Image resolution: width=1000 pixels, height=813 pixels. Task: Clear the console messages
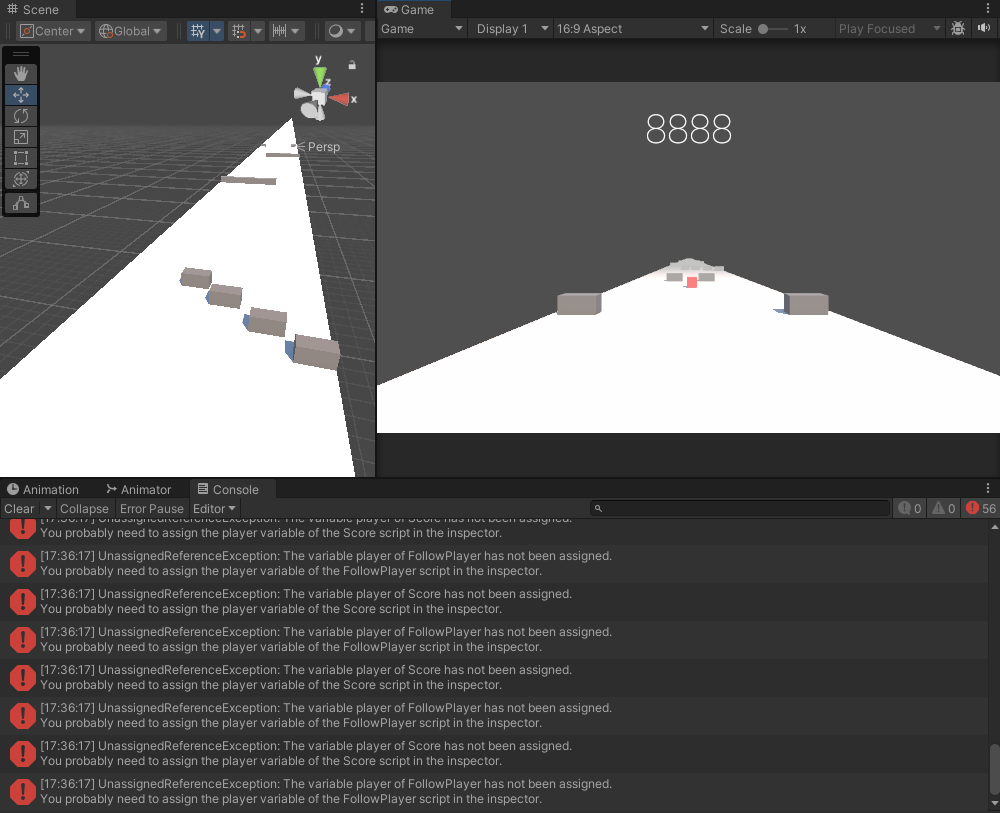pos(19,508)
